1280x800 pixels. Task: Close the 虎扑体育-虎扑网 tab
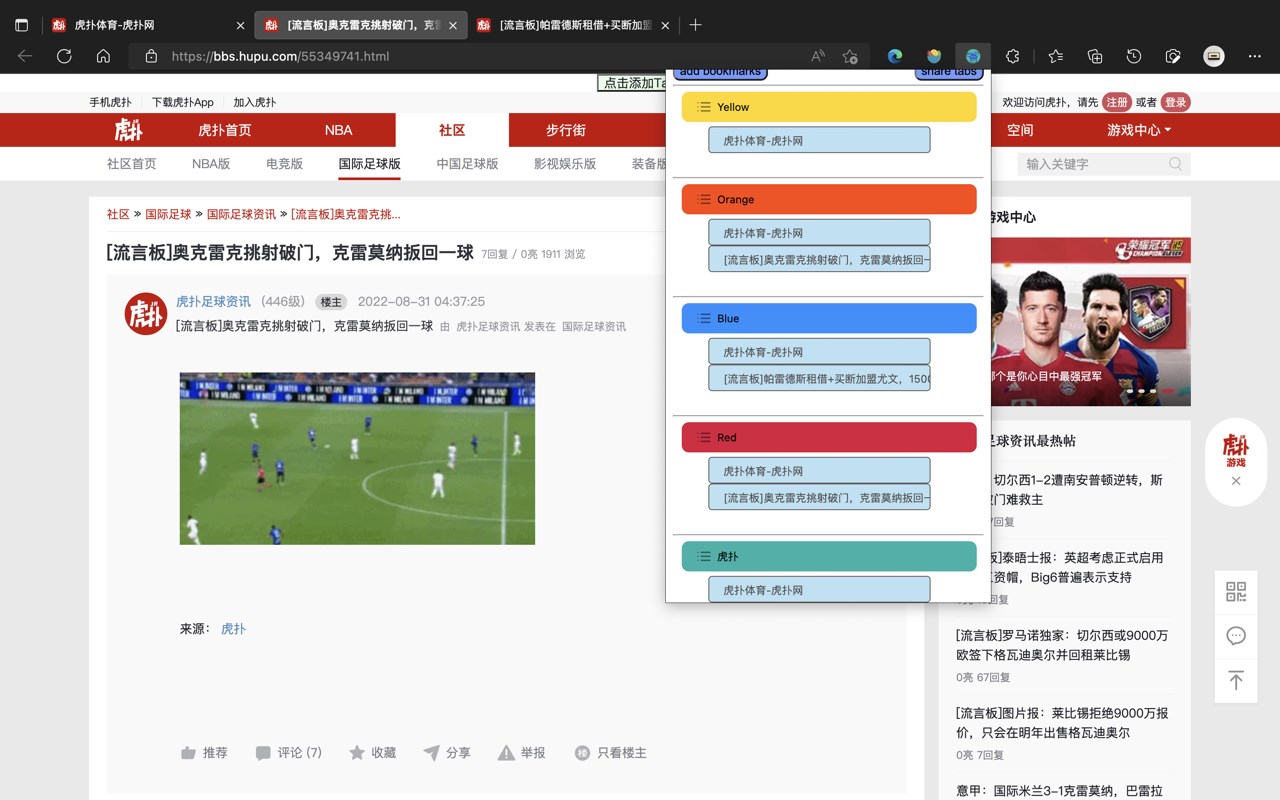240,25
